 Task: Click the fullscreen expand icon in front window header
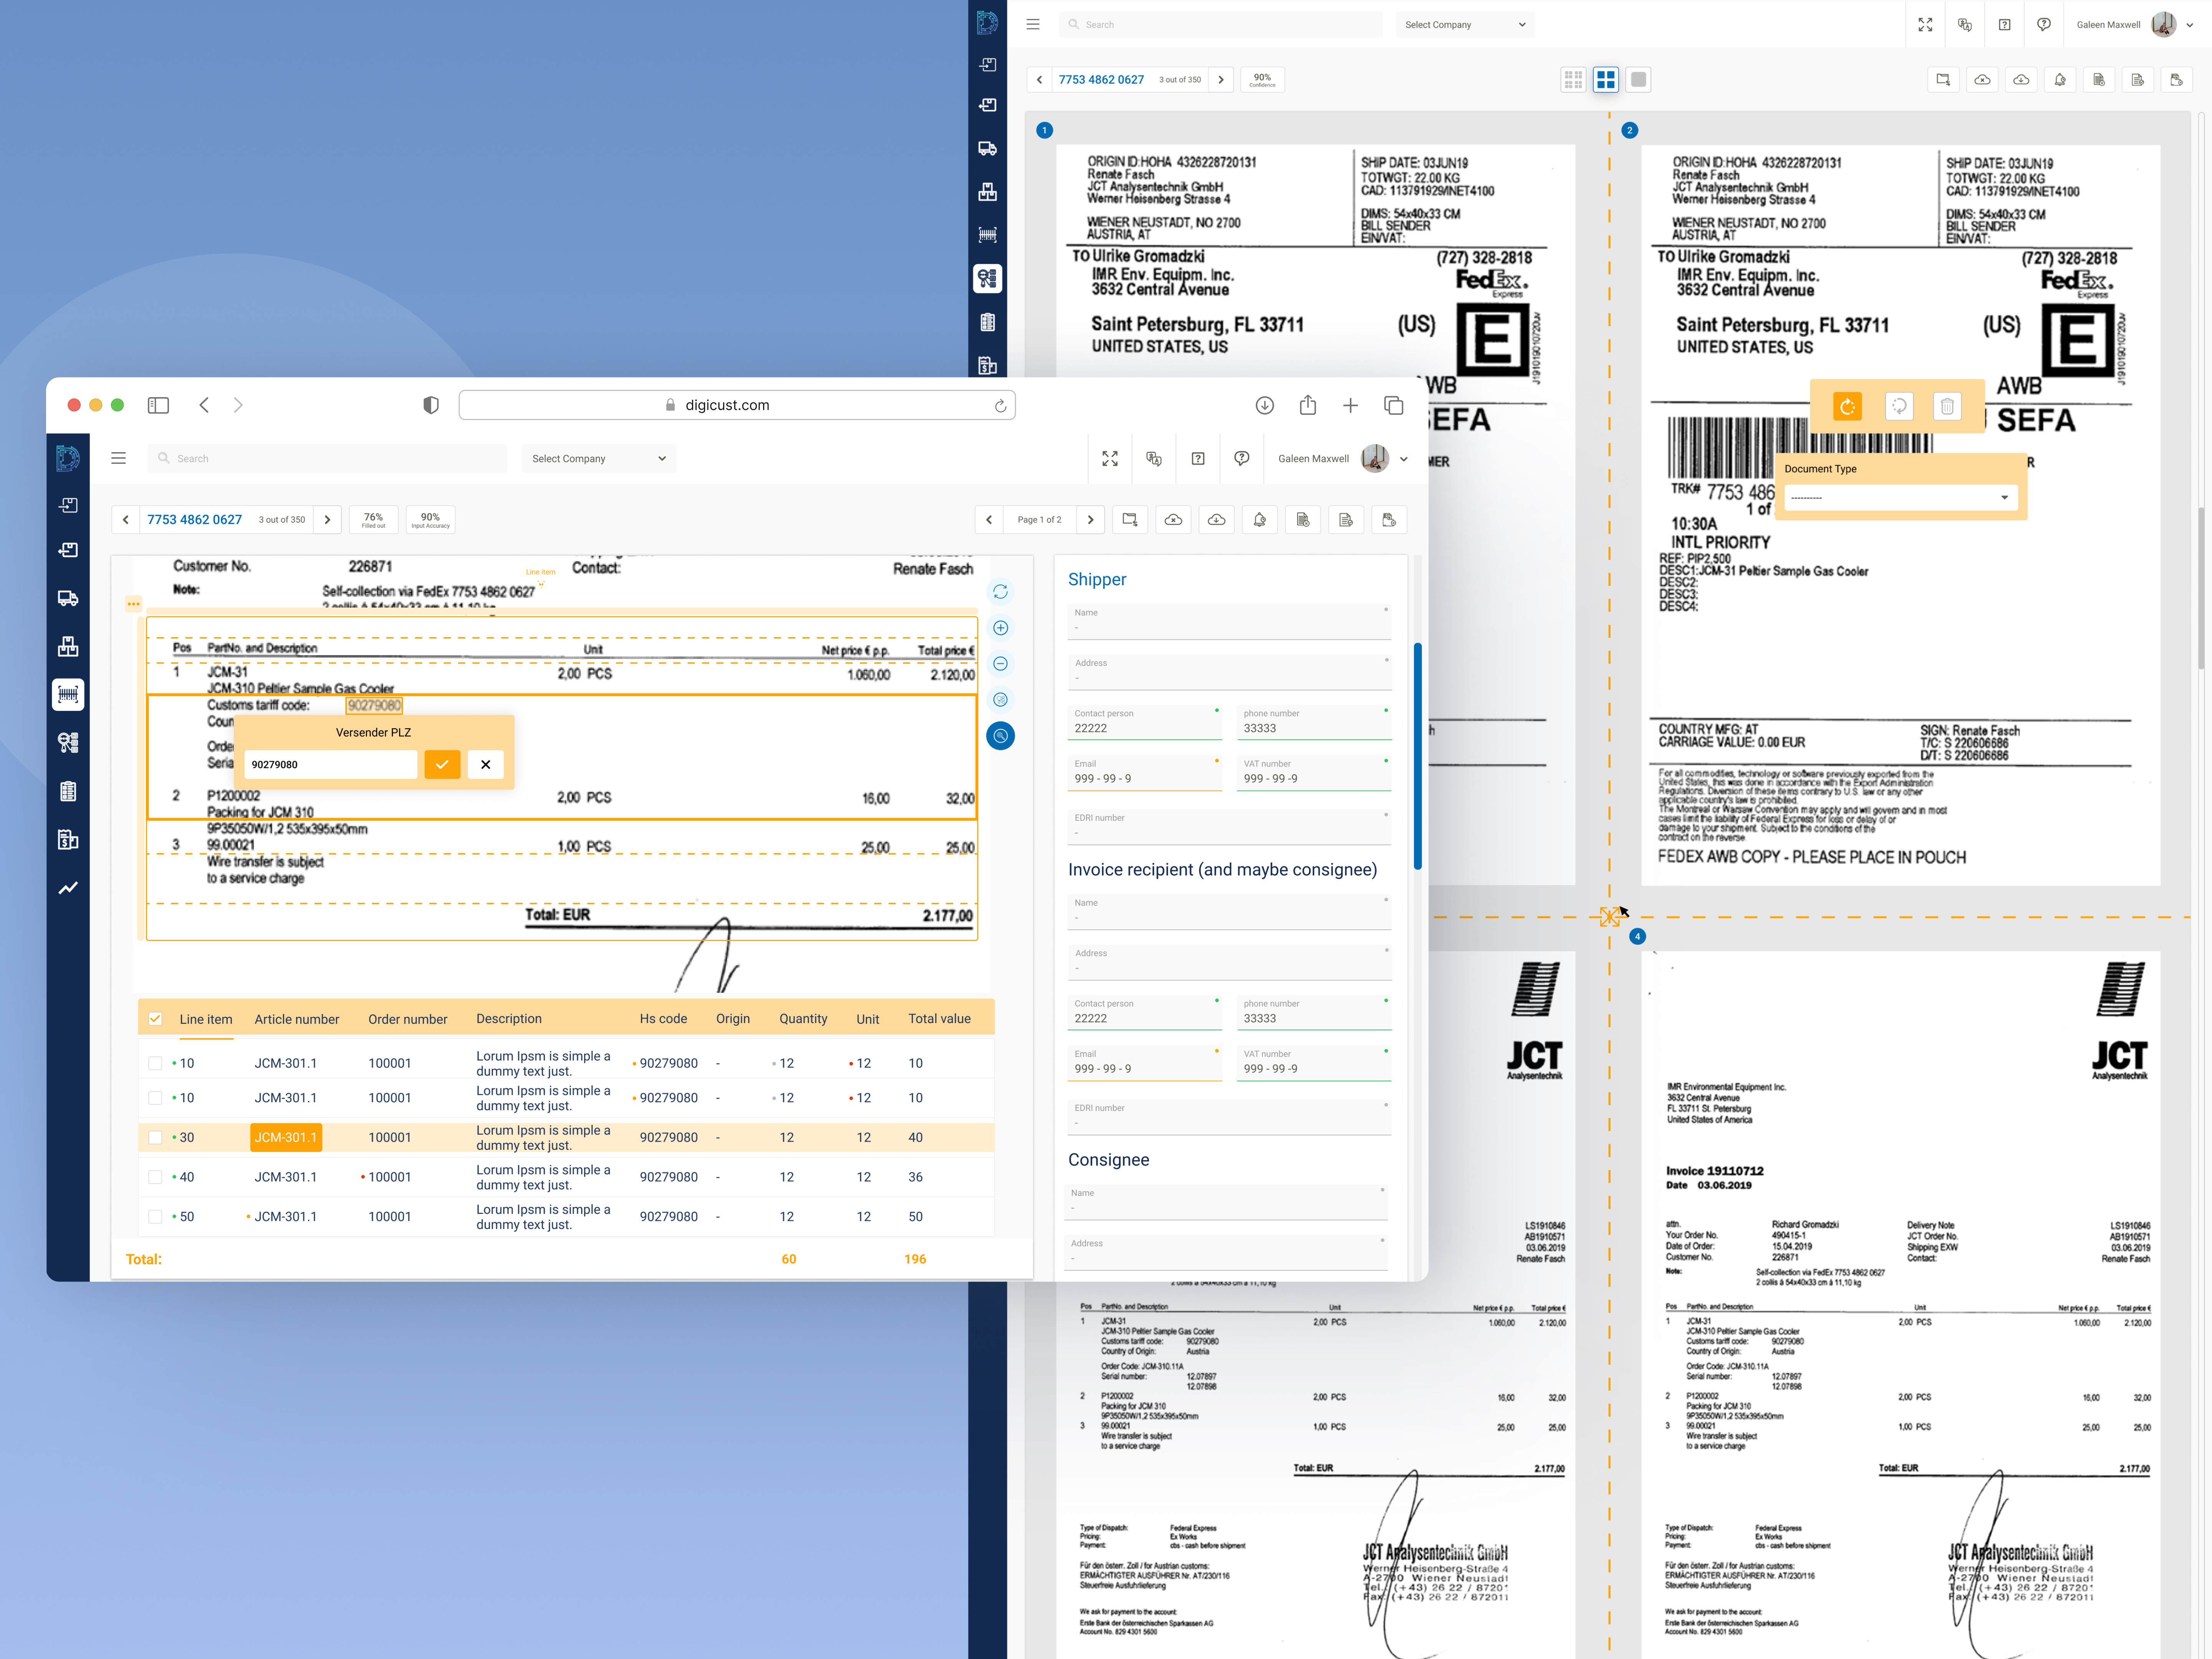tap(1110, 458)
